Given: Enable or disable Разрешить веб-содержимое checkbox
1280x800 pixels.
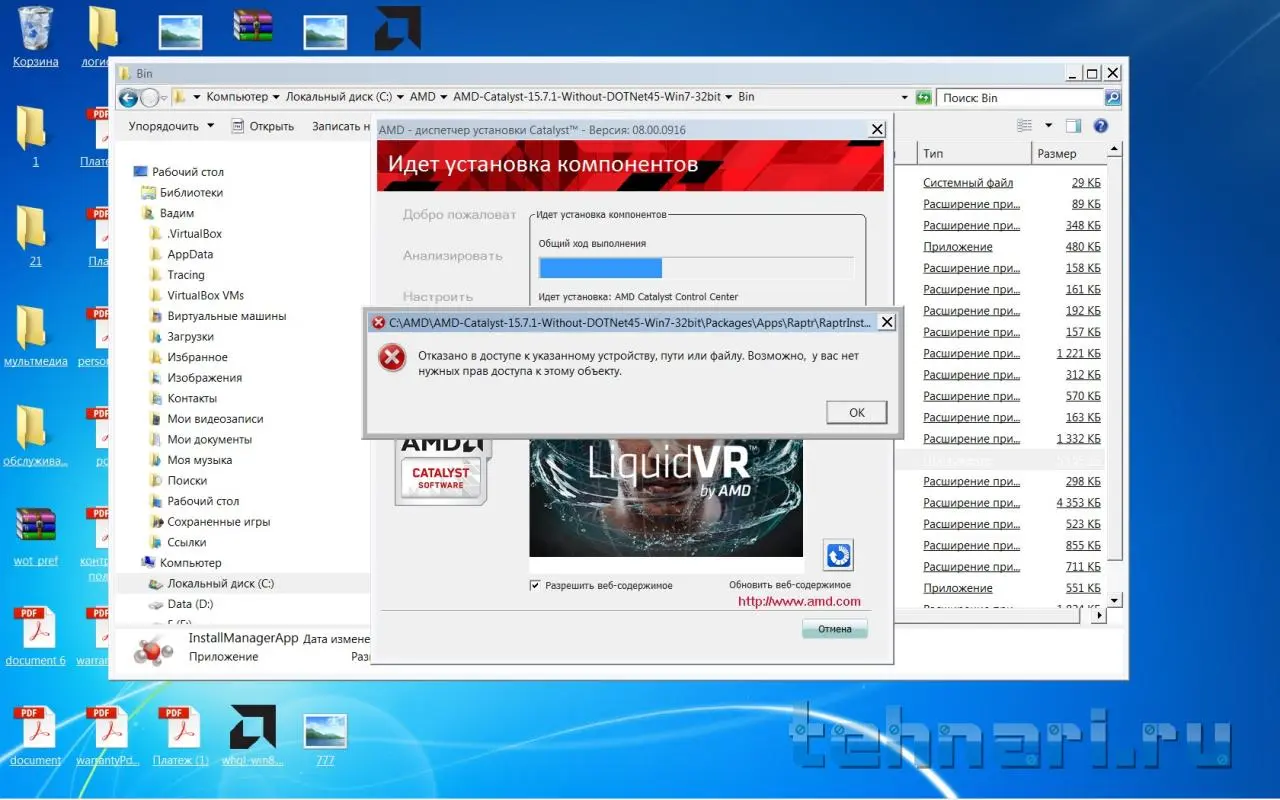Looking at the screenshot, I should [536, 585].
